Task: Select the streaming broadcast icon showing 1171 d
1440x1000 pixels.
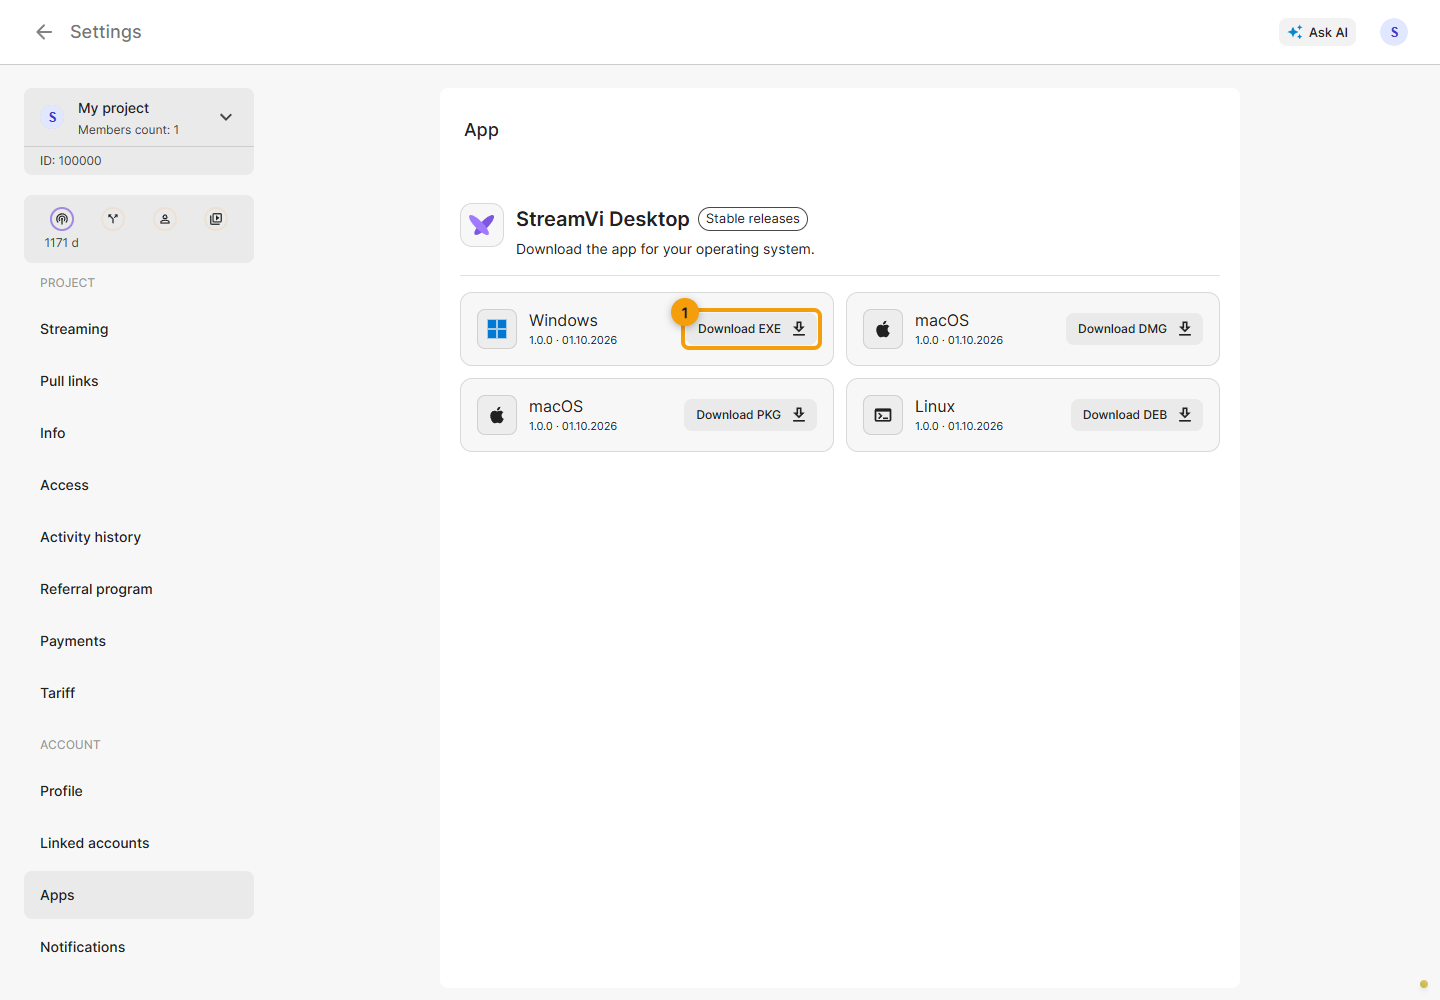Action: coord(62,219)
